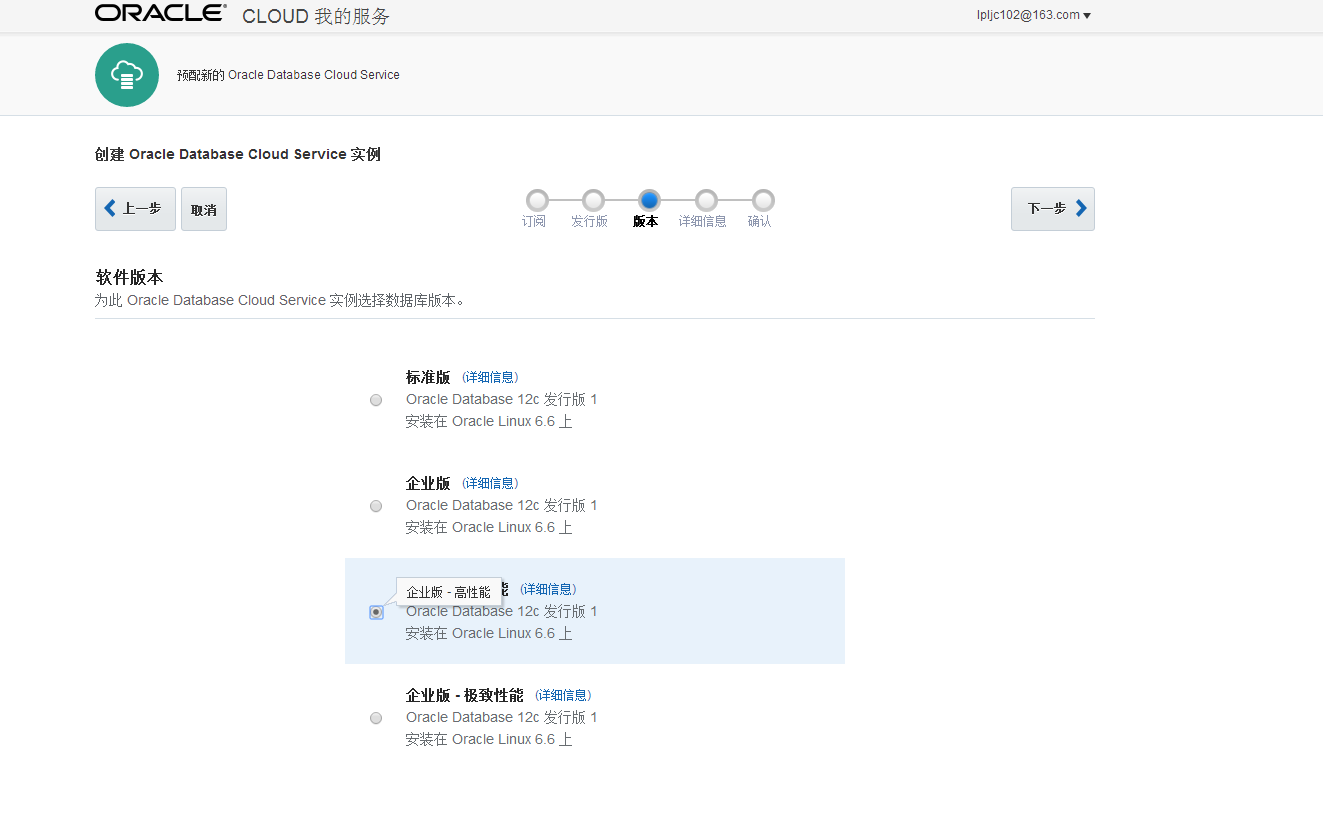Click the 企业版 - 极致性能 option title
The width and height of the screenshot is (1323, 818).
[x=465, y=695]
